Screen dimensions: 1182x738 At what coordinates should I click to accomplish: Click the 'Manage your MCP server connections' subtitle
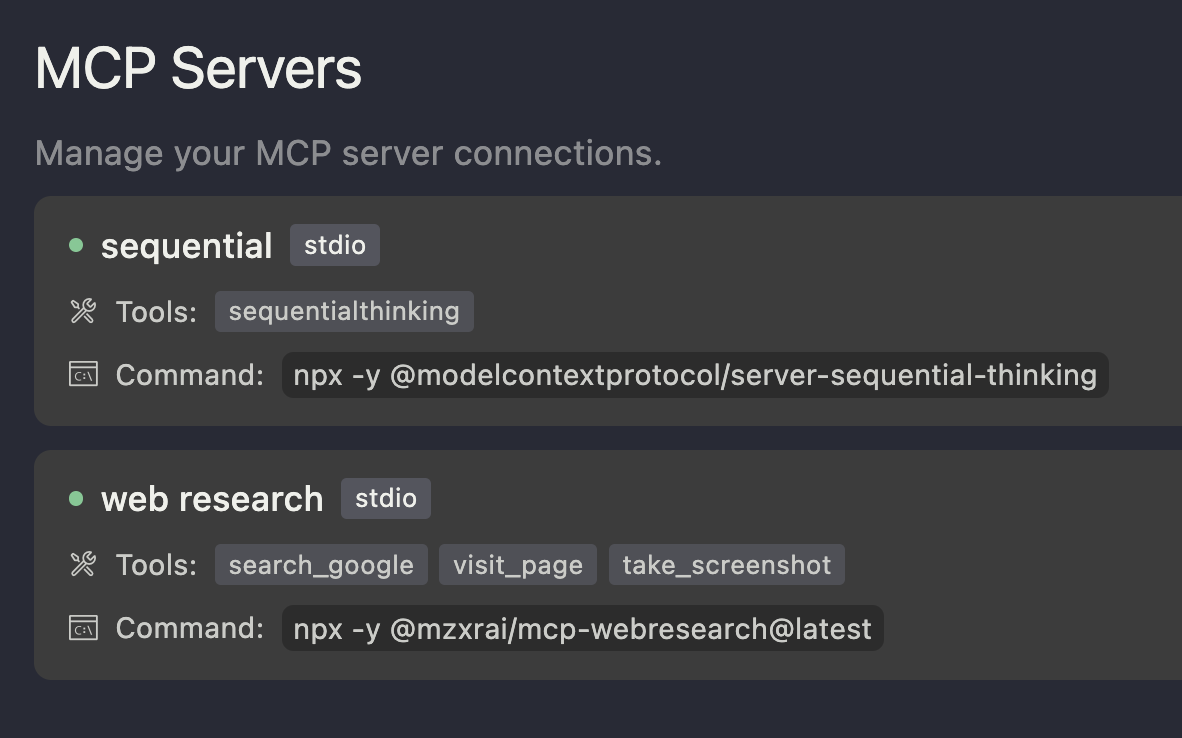point(348,153)
